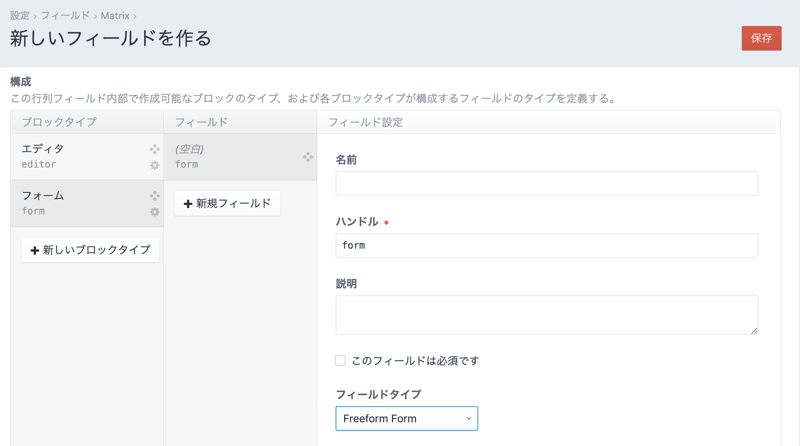Select the フォーム block type
The image size is (800, 446).
(x=80, y=203)
